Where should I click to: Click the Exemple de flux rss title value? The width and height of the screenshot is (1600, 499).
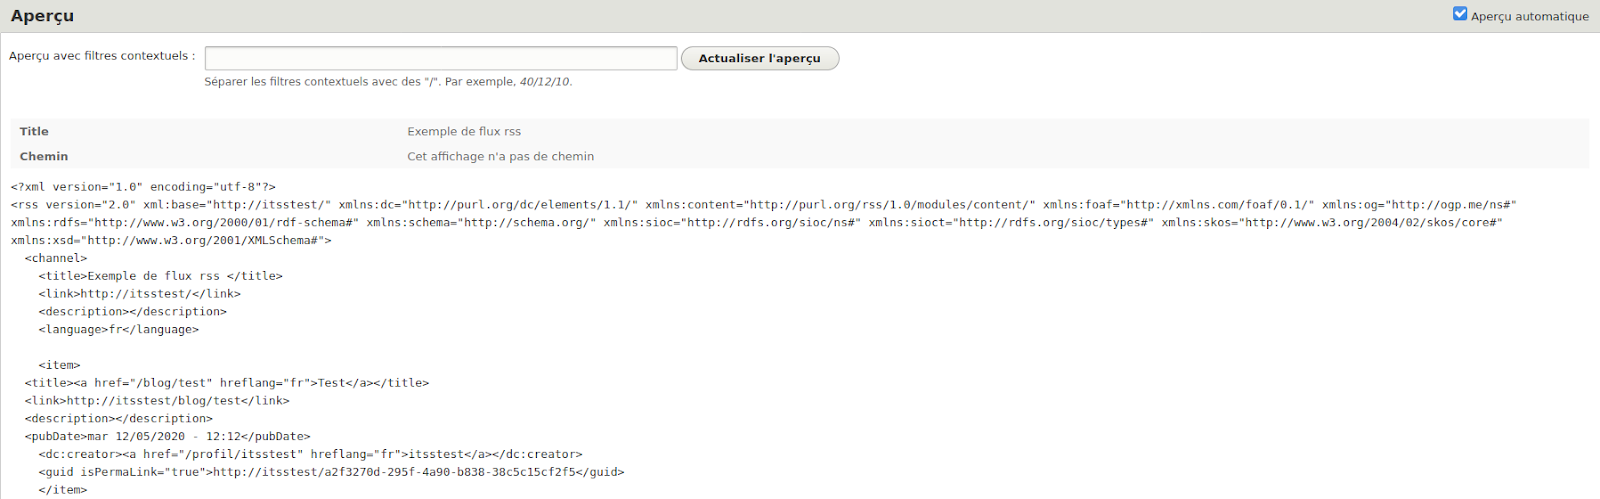464,131
